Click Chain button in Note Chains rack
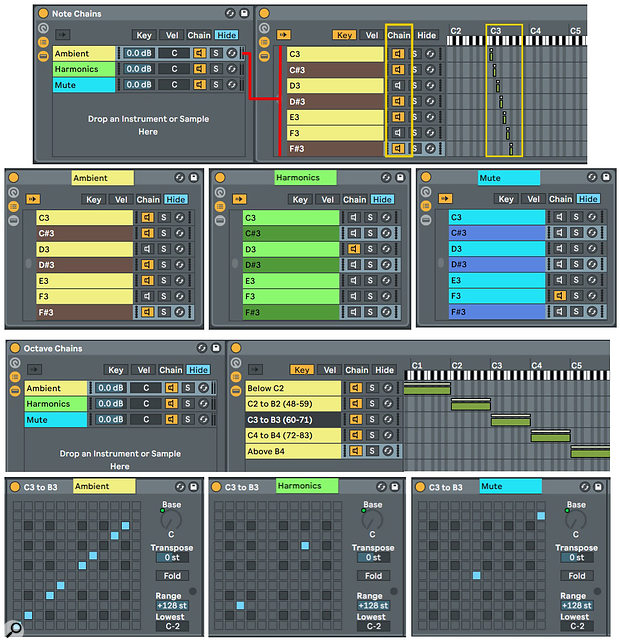620x644 pixels. point(199,35)
